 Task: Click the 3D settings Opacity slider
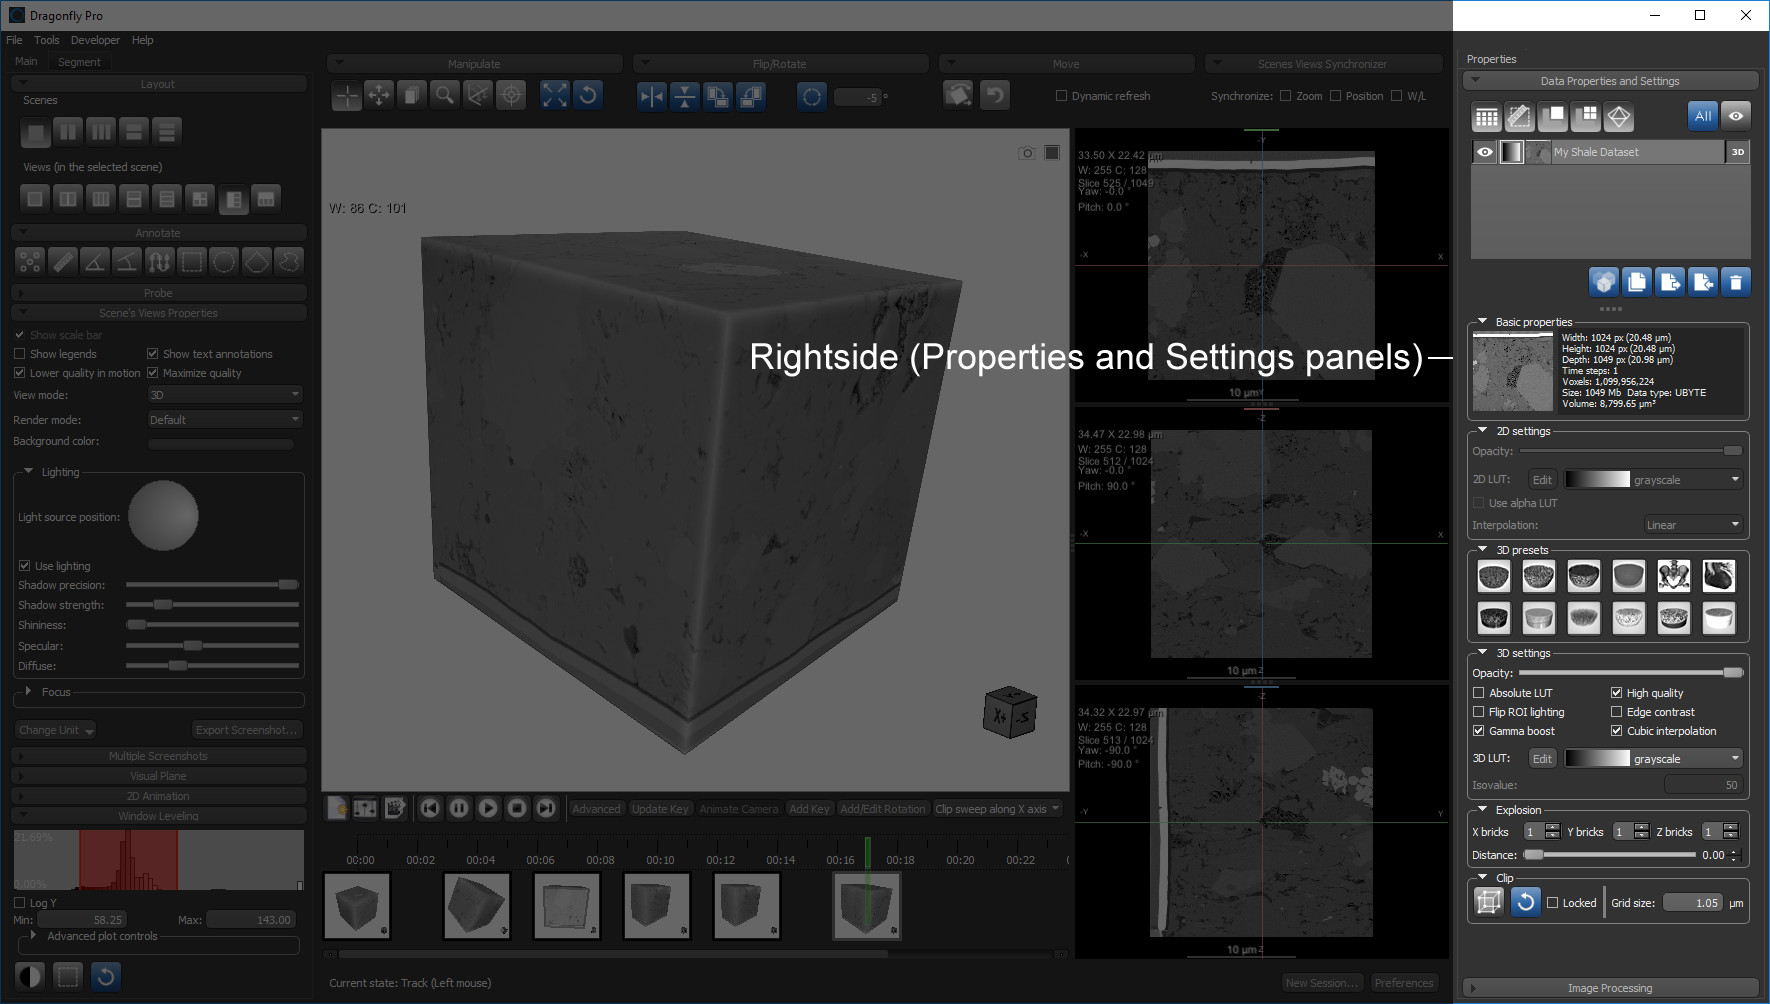(x=1630, y=673)
